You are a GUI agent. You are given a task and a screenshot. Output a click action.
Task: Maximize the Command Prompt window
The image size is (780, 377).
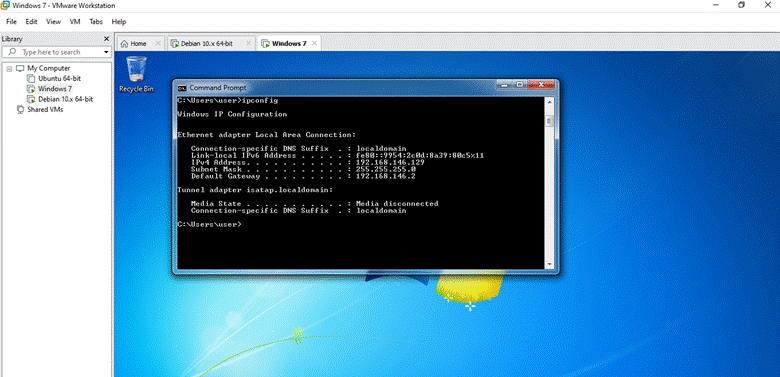pyautogui.click(x=520, y=85)
